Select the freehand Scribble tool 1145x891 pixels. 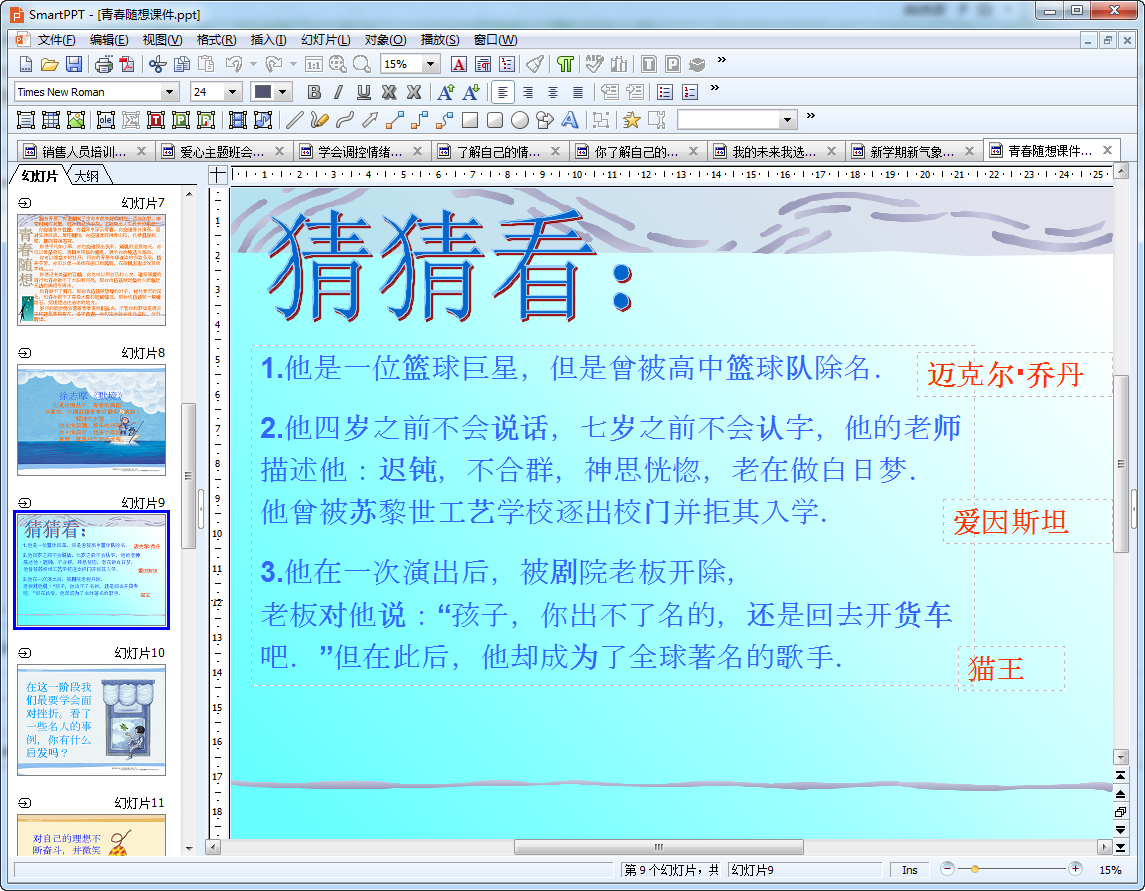coord(319,120)
